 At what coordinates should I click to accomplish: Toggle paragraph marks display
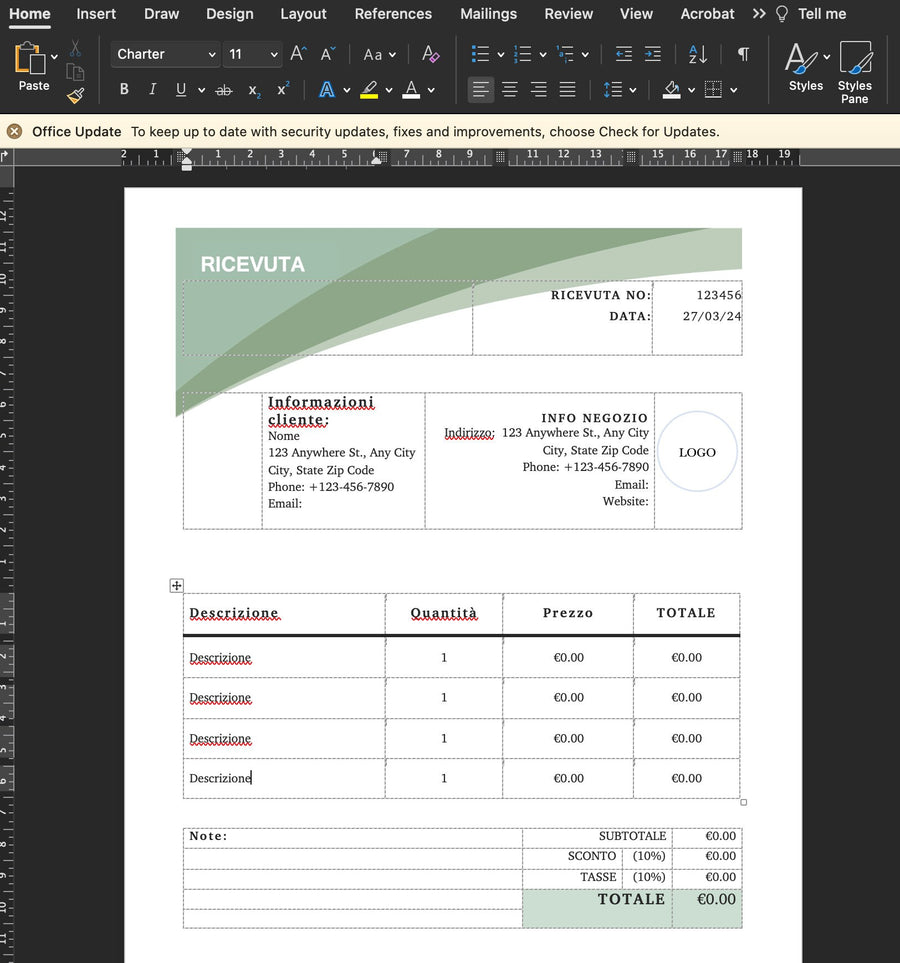743,54
